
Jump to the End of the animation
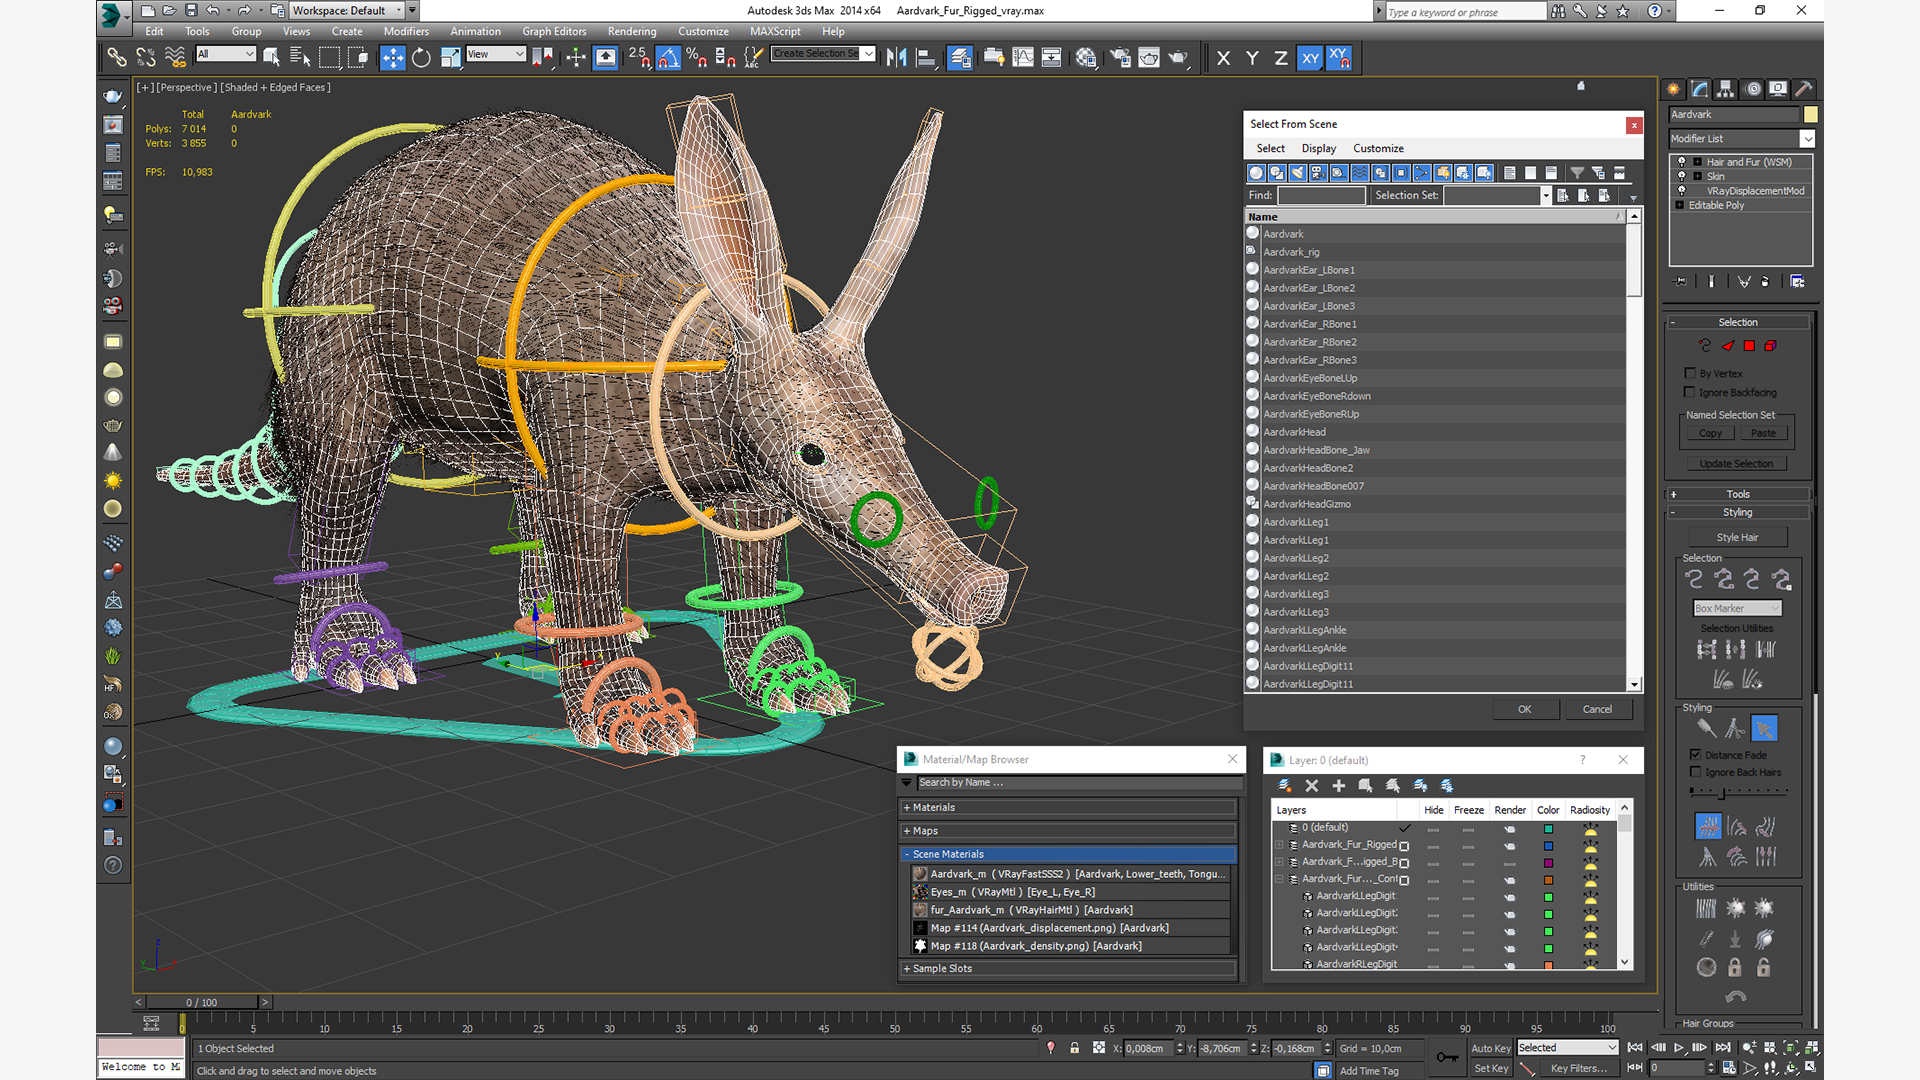1722,1047
